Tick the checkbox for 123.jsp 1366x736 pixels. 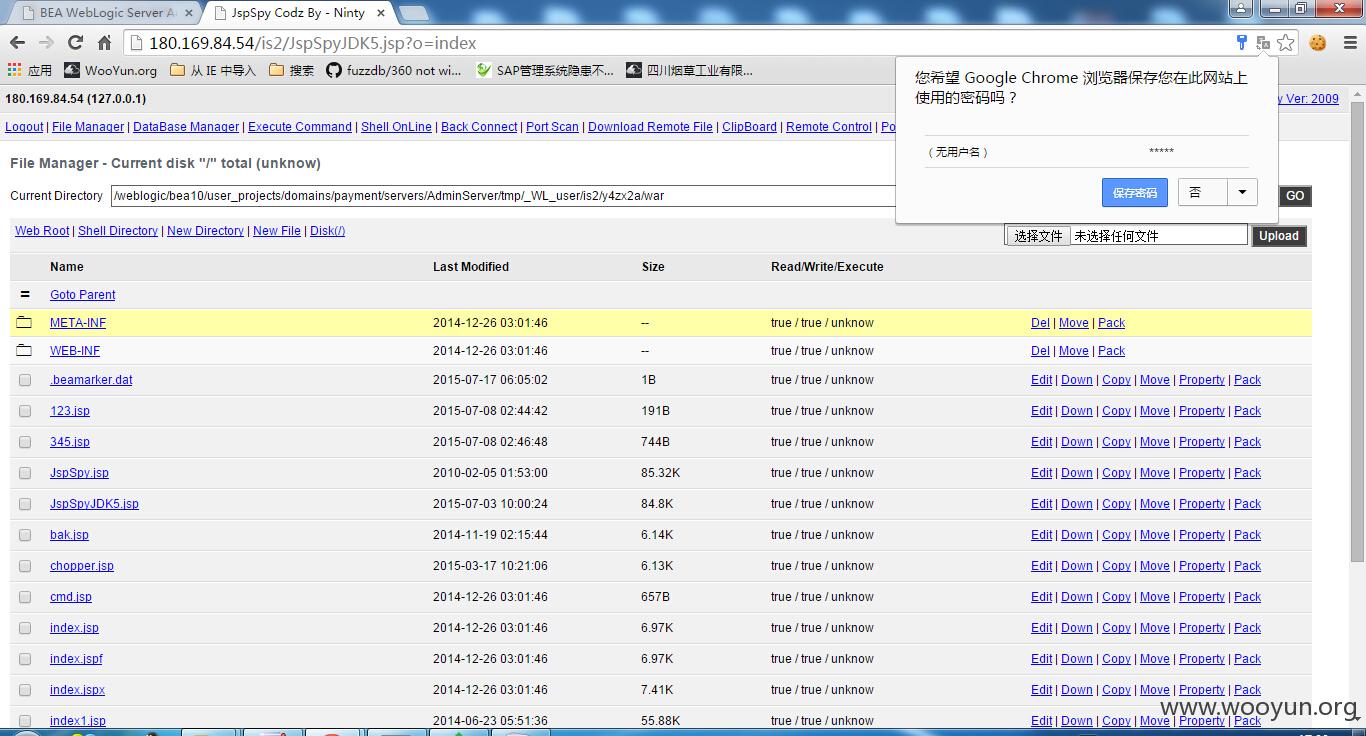click(x=25, y=411)
